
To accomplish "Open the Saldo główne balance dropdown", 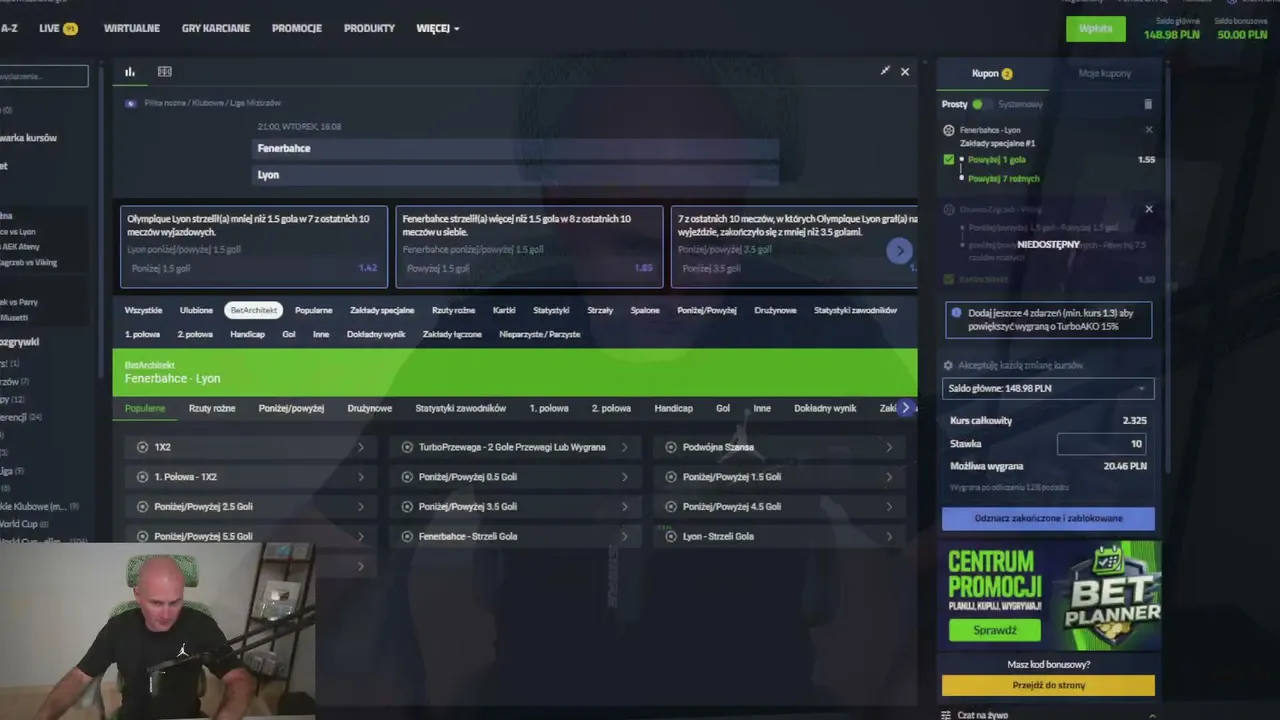I will tap(1048, 388).
